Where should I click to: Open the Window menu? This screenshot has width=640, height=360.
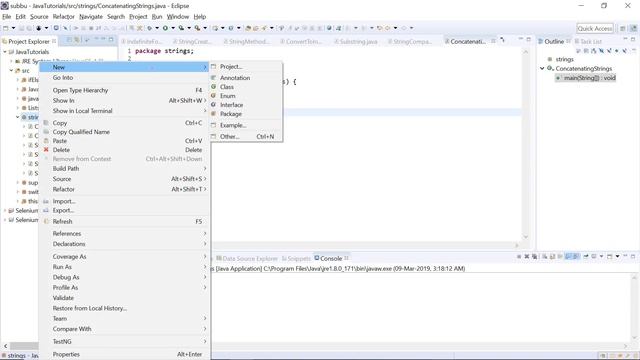click(178, 17)
